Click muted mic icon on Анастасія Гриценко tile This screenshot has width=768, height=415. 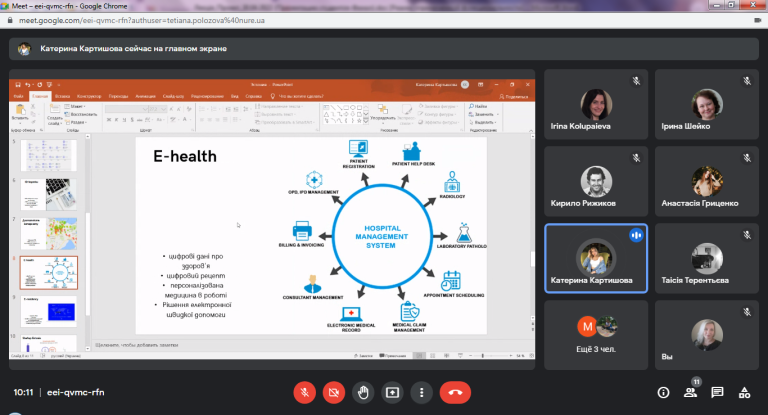click(747, 158)
